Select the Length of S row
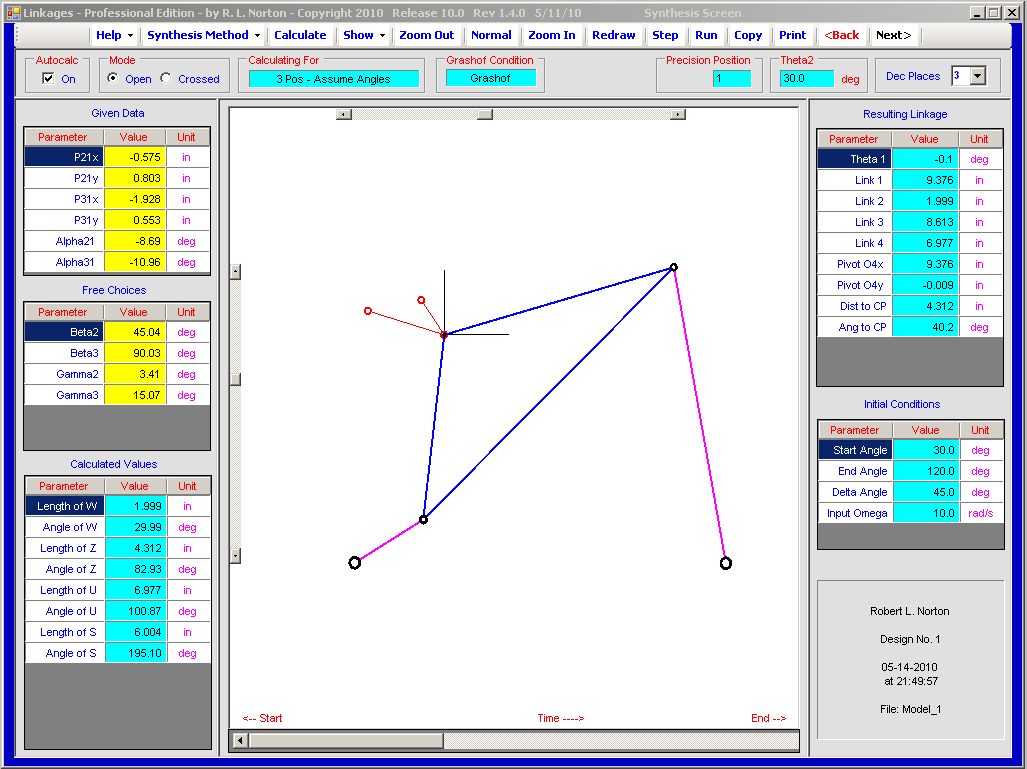The image size is (1027, 769). coord(118,632)
